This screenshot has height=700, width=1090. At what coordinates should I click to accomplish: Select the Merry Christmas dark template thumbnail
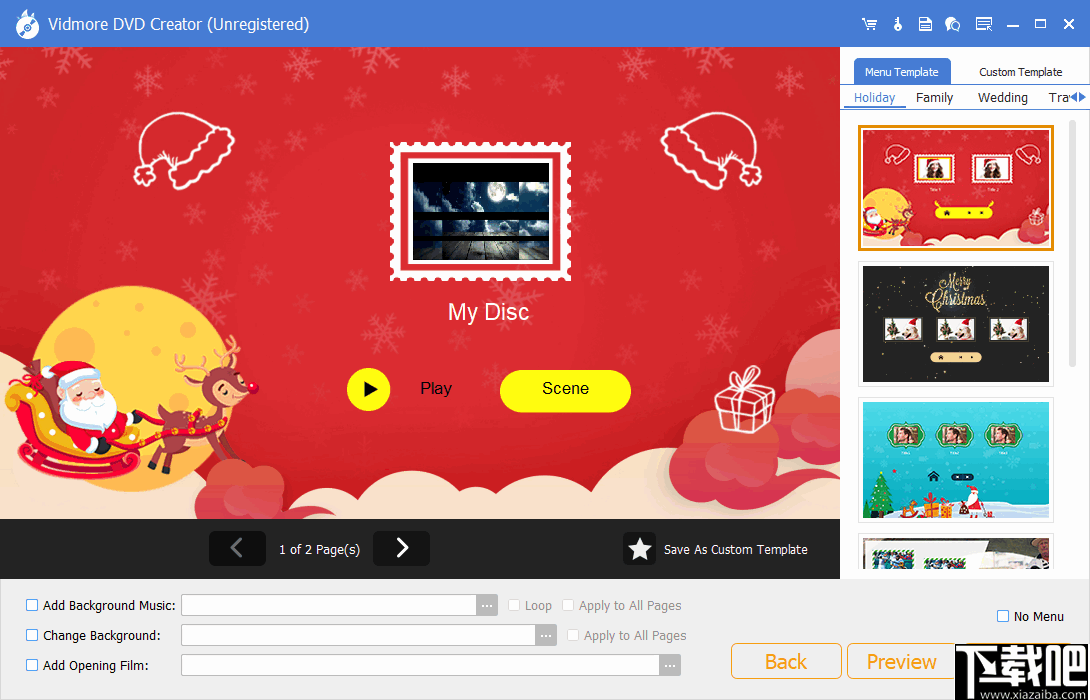955,324
